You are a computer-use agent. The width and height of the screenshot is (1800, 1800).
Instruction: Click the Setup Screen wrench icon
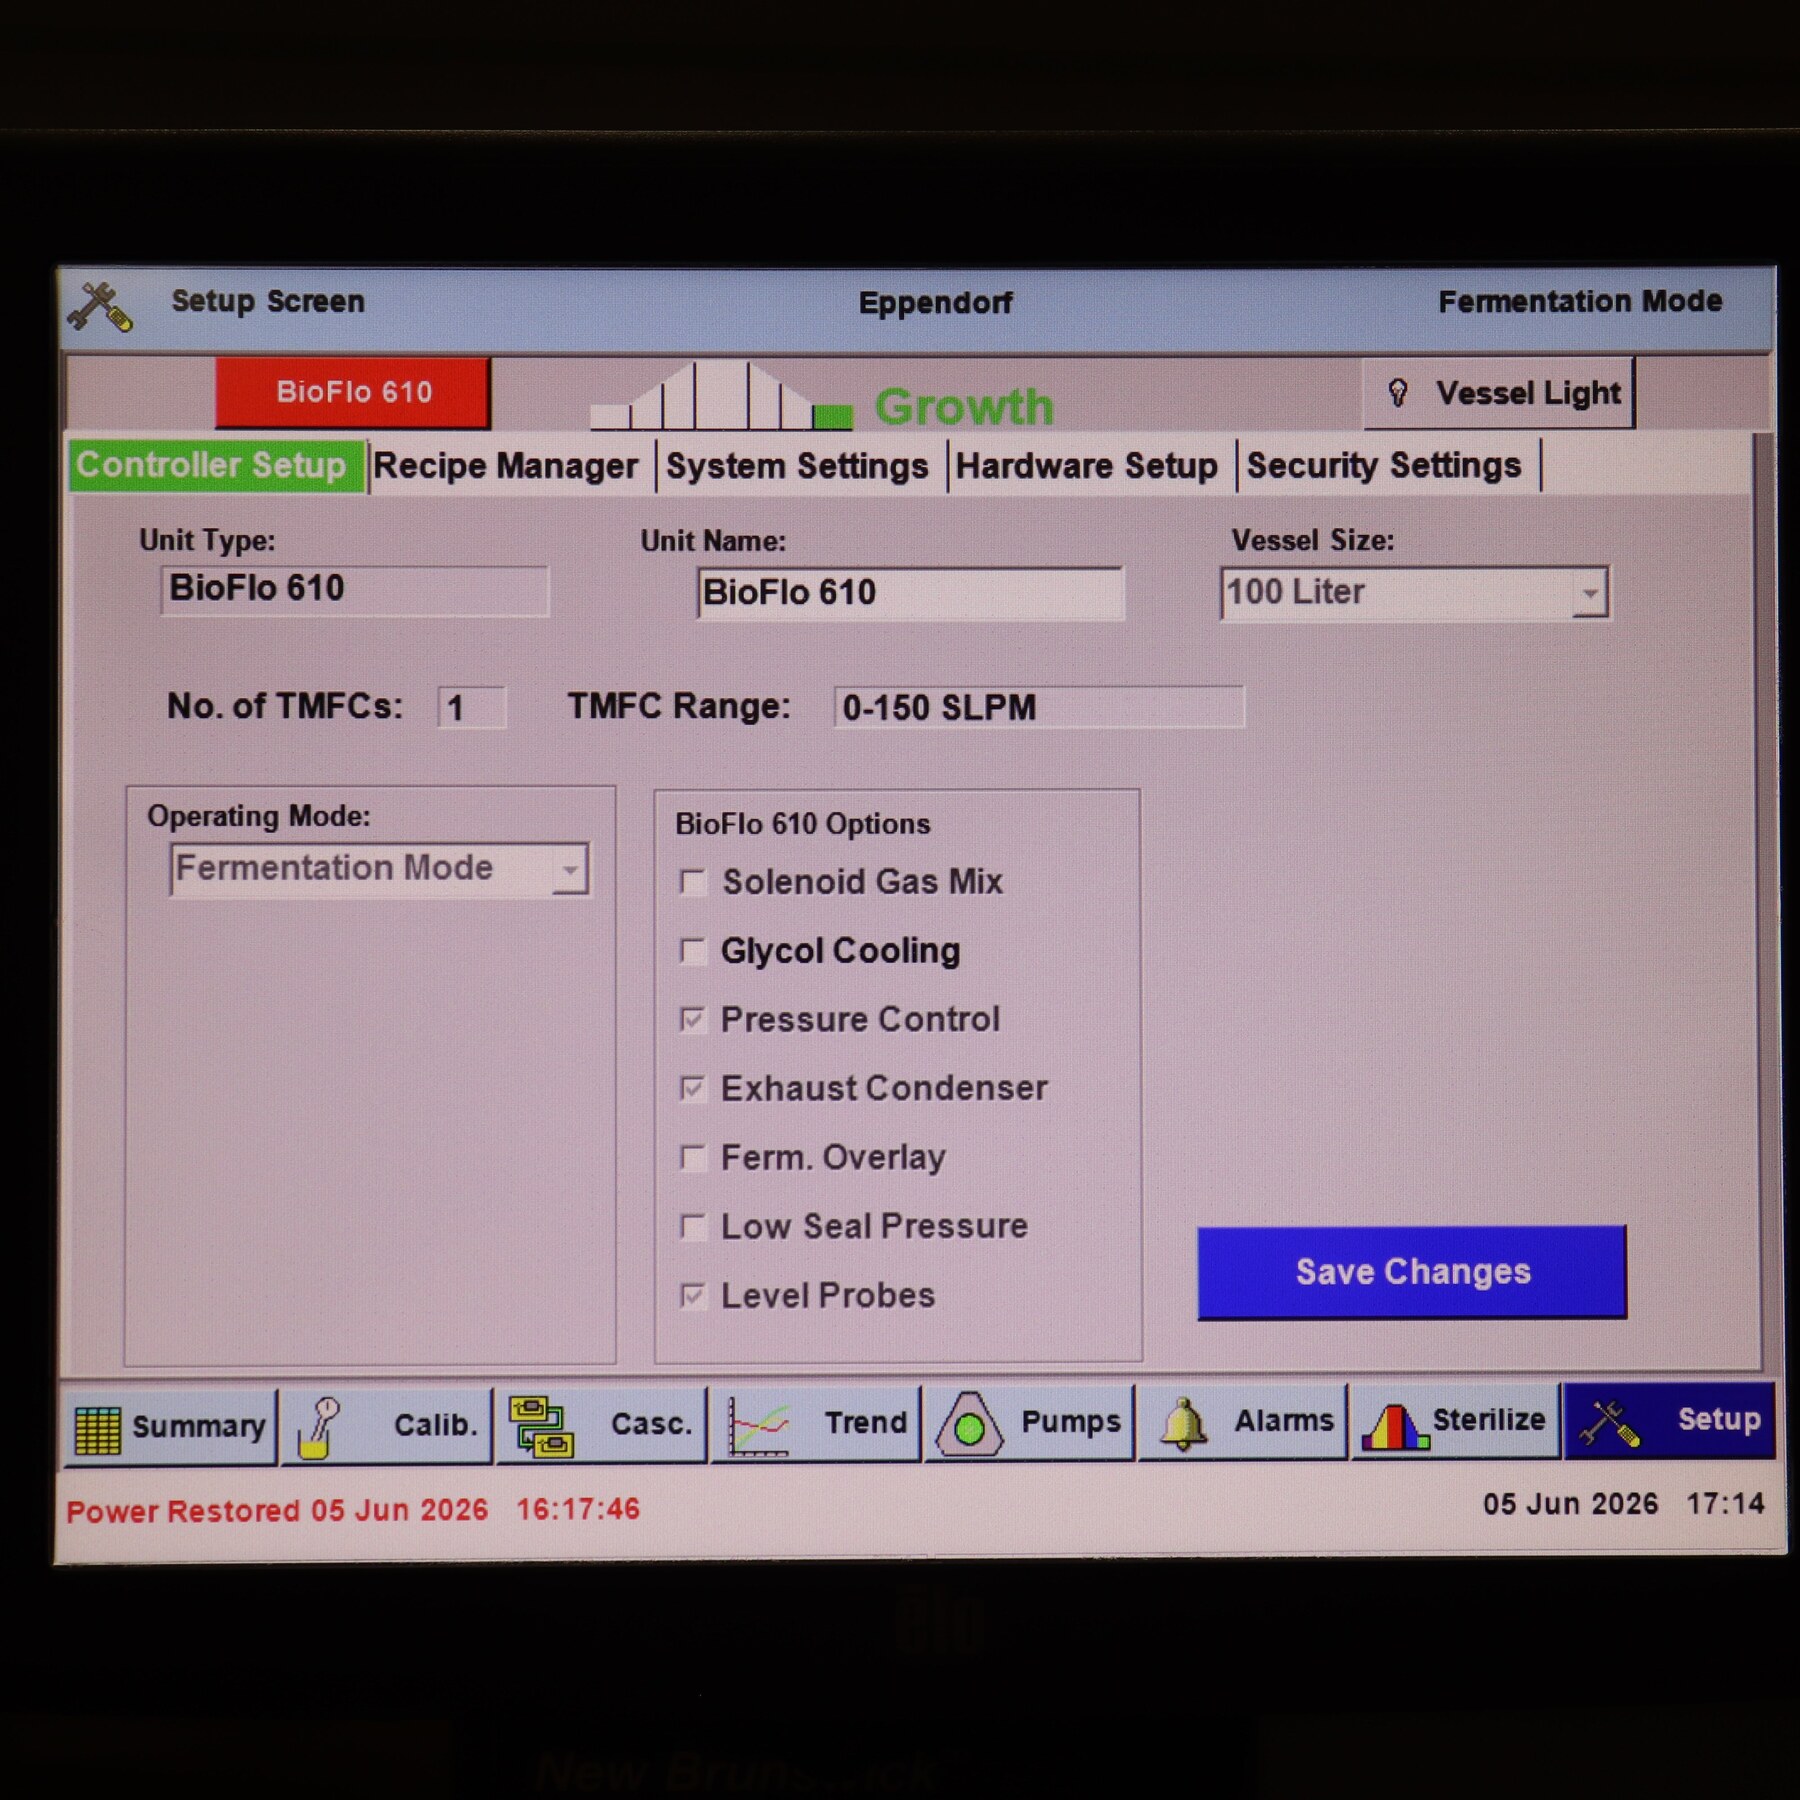coord(100,307)
